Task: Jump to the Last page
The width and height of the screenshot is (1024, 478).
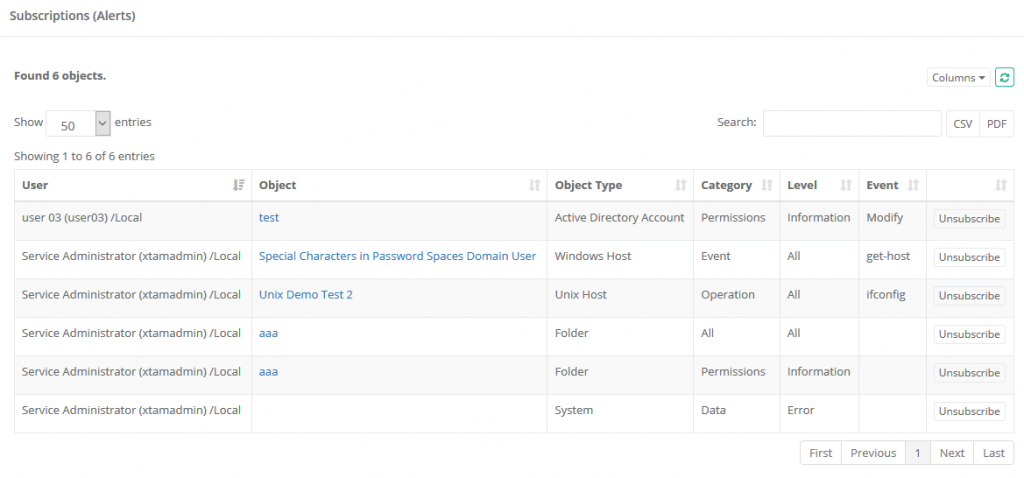Action: pos(993,453)
